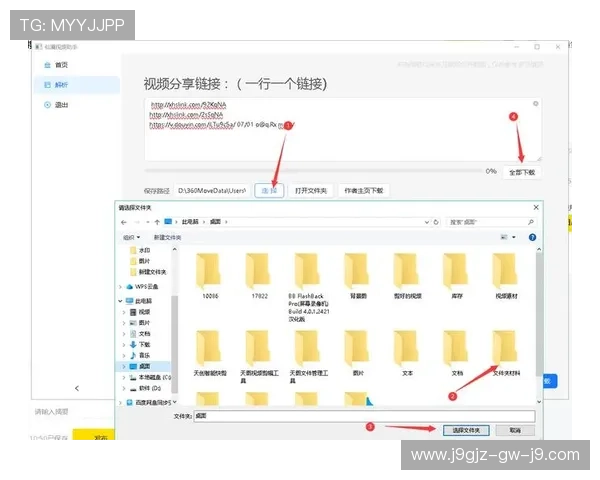Click the 全部下载 button
The image size is (600, 480).
[522, 172]
